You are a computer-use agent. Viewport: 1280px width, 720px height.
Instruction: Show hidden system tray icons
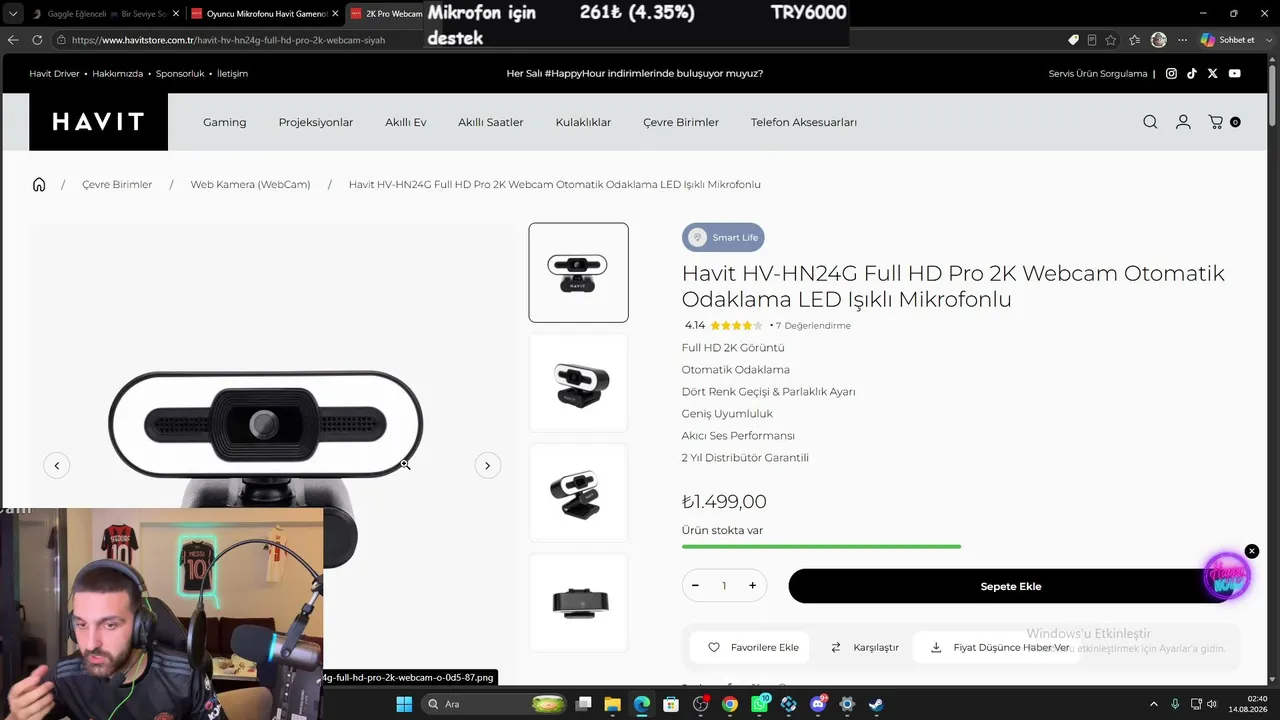(1153, 704)
